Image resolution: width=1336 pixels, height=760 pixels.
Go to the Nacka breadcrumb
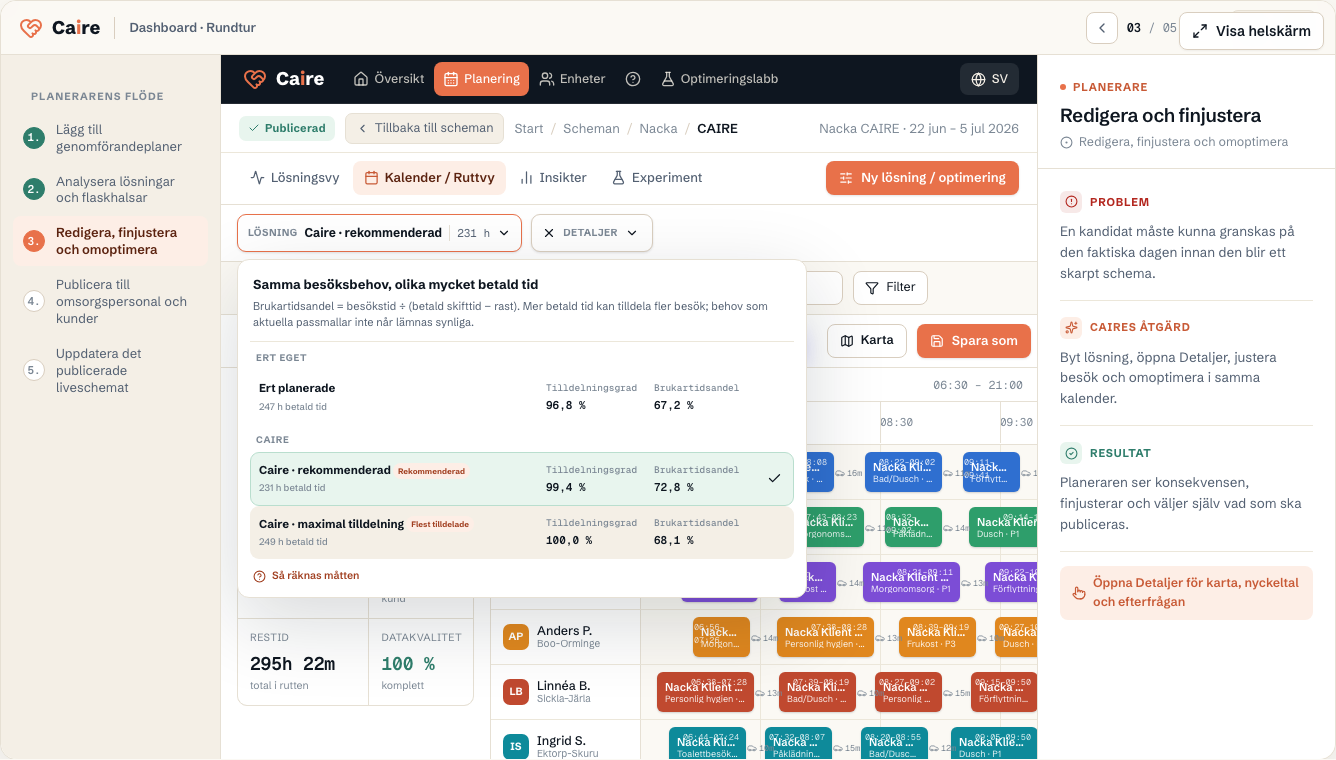(658, 129)
